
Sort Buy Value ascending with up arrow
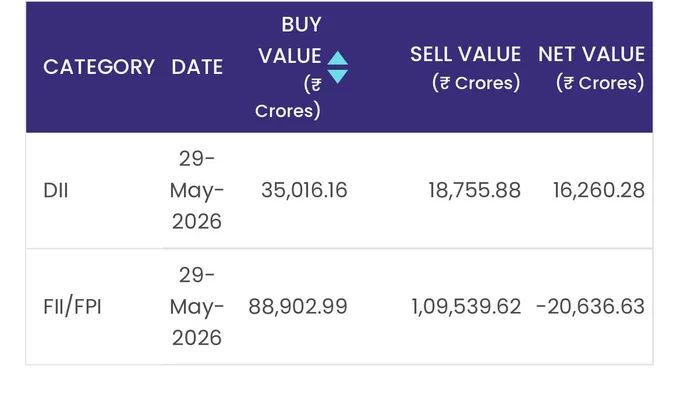tap(337, 58)
